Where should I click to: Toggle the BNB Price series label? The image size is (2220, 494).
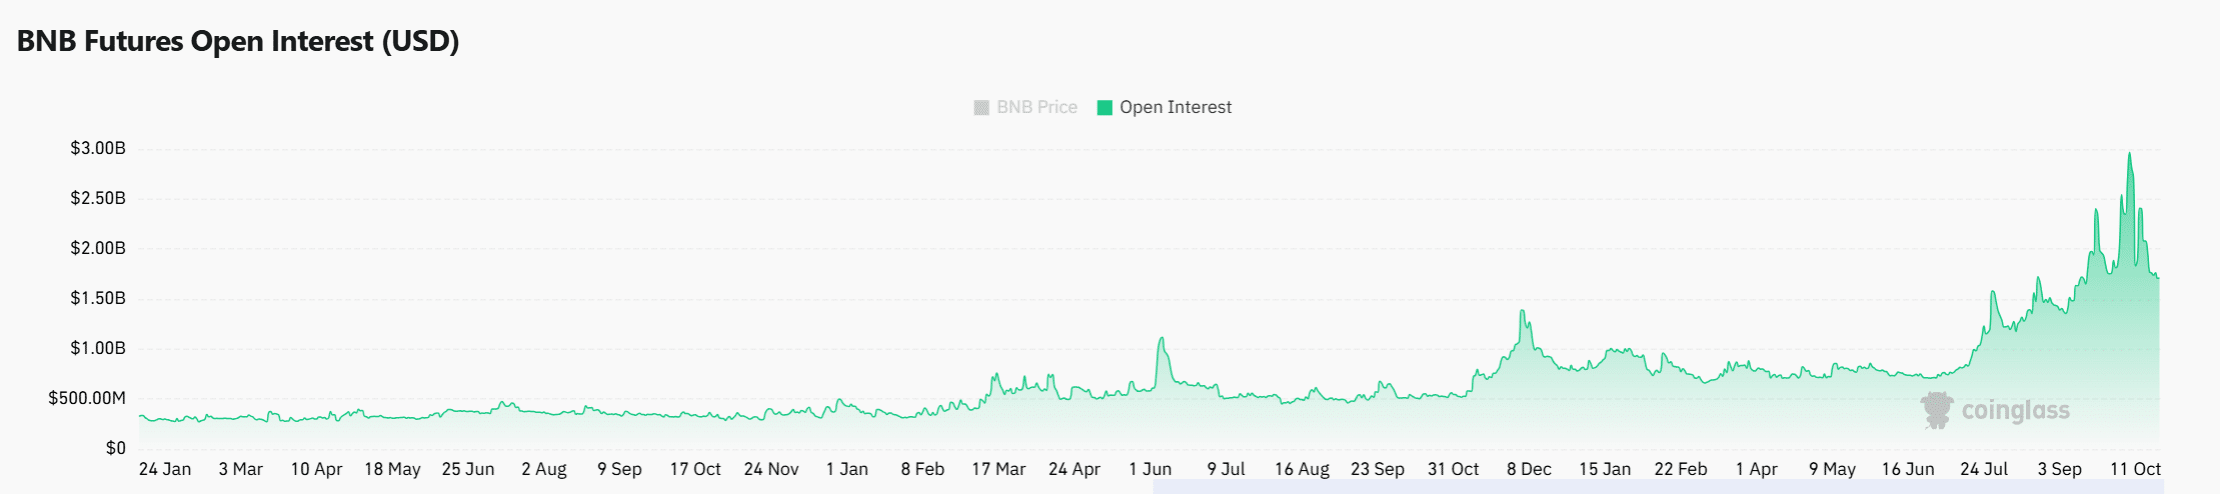click(1036, 108)
